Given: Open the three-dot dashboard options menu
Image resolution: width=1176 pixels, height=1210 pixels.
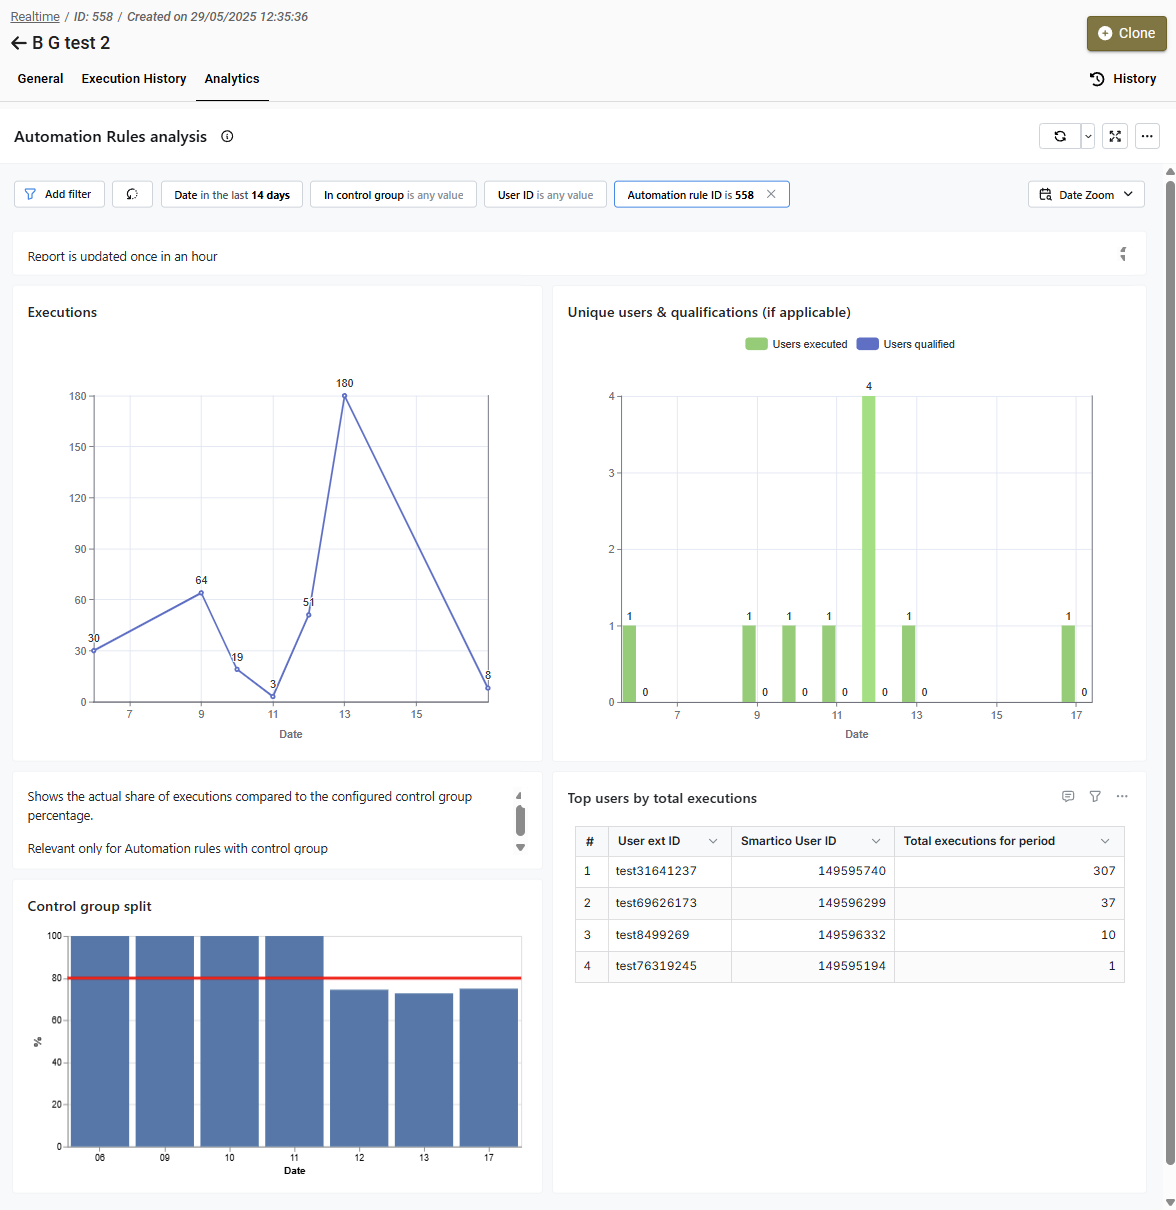Looking at the screenshot, I should (x=1147, y=136).
